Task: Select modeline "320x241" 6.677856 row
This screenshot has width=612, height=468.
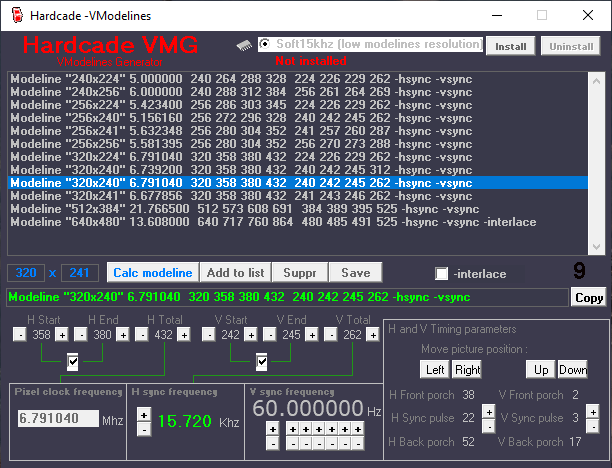Action: click(x=297, y=196)
